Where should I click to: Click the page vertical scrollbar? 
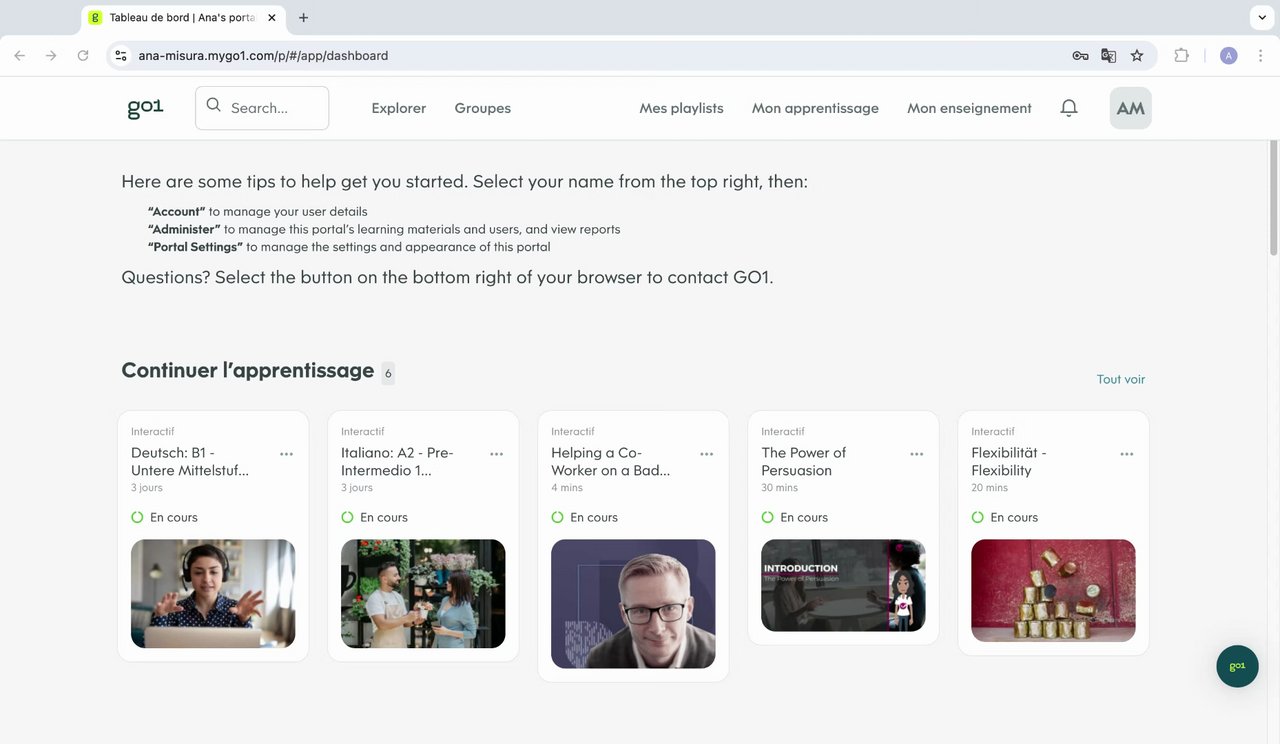tap(1273, 200)
